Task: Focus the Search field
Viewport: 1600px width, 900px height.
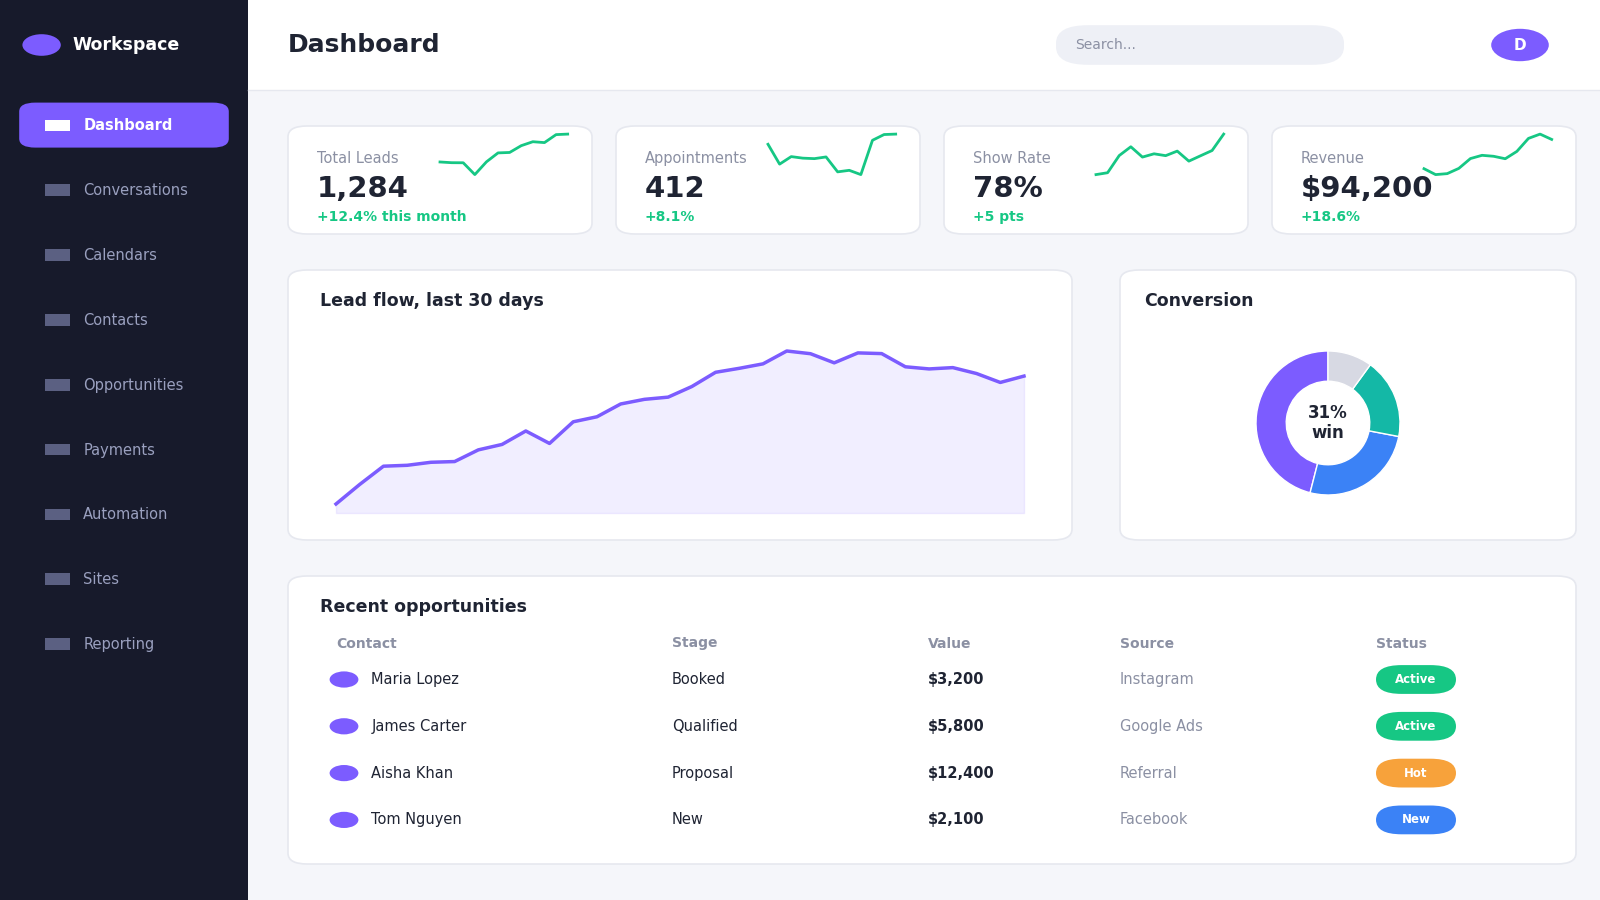Action: (x=1200, y=45)
